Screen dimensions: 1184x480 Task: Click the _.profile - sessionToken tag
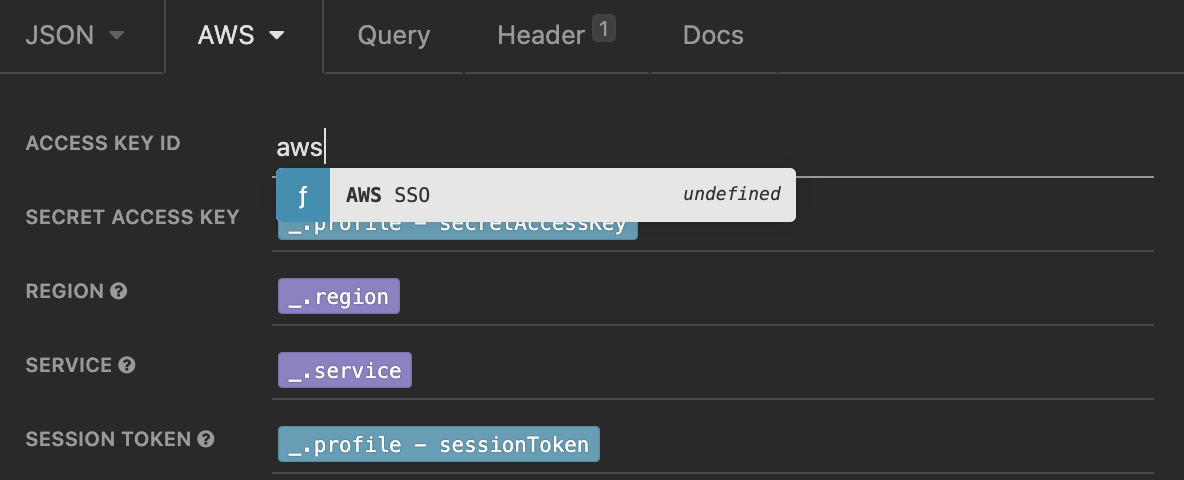point(438,445)
